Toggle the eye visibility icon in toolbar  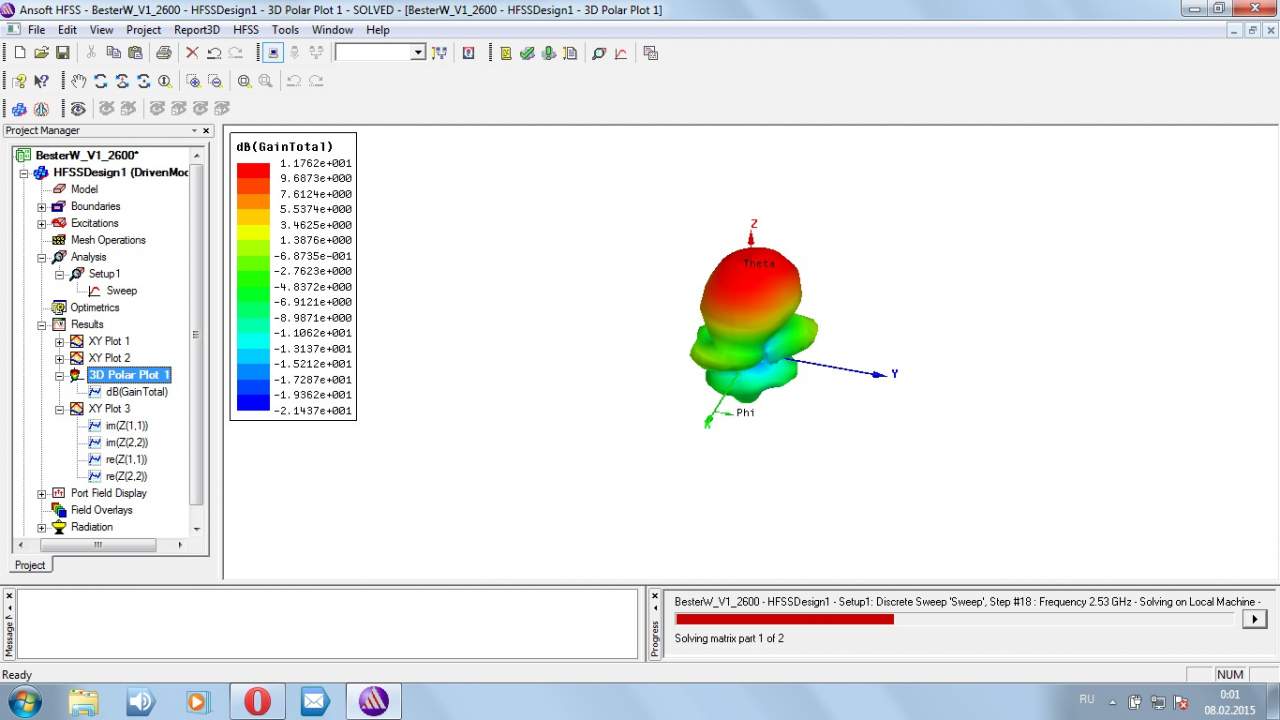(x=78, y=109)
